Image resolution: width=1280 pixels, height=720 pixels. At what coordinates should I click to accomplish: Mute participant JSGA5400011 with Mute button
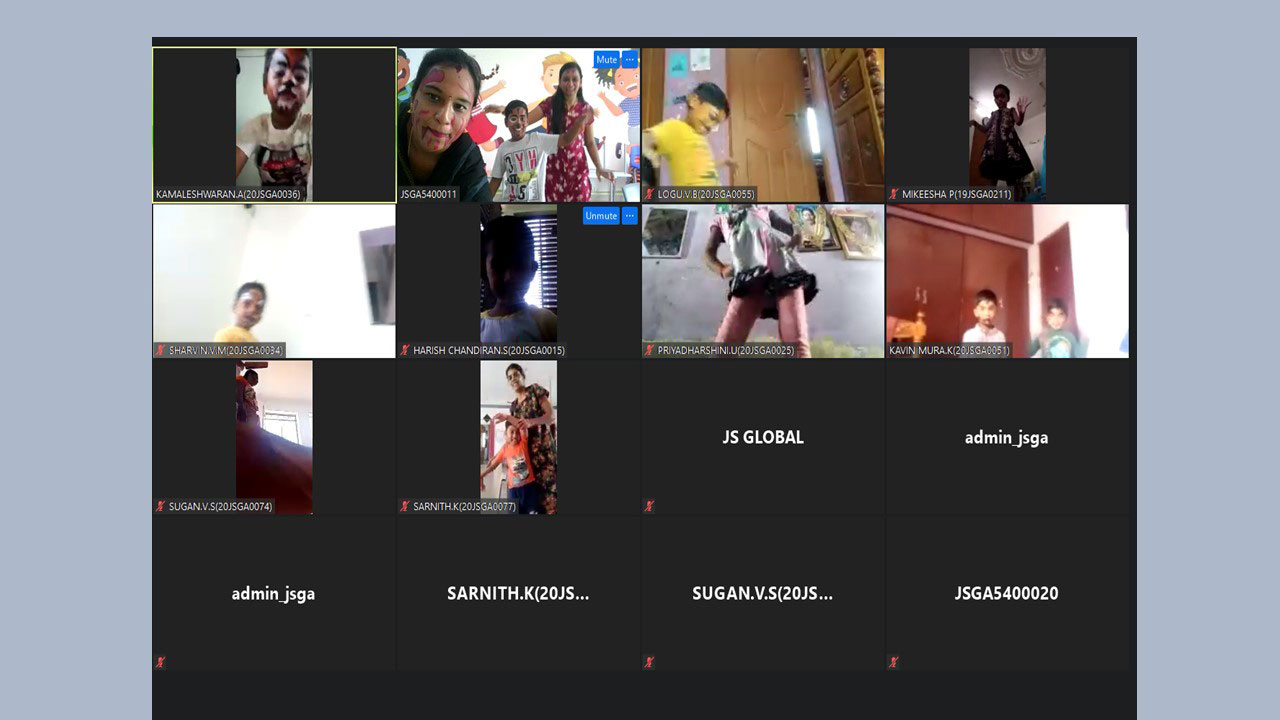click(606, 60)
